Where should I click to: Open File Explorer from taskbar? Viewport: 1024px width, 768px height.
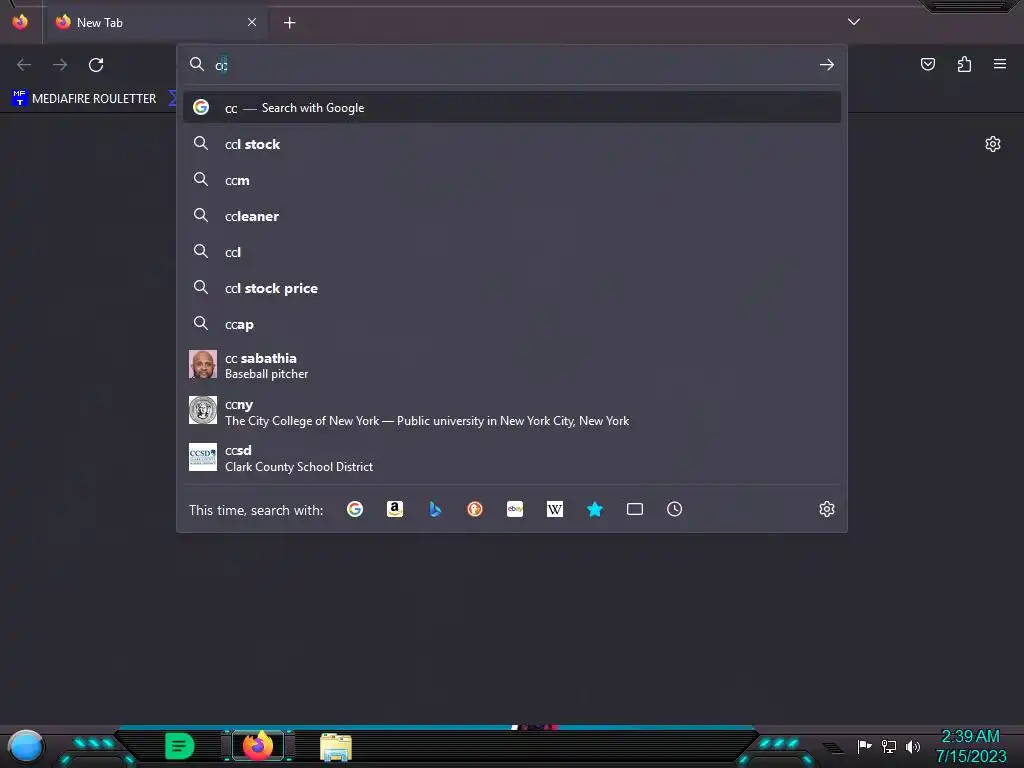pyautogui.click(x=336, y=747)
